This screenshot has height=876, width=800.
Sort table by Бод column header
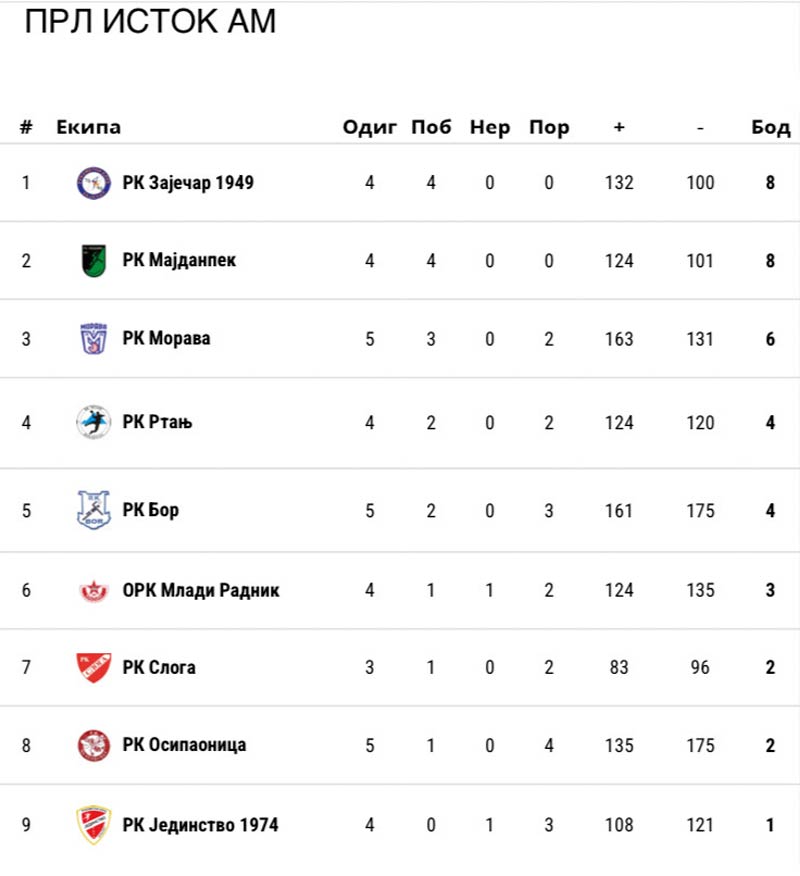coord(770,127)
